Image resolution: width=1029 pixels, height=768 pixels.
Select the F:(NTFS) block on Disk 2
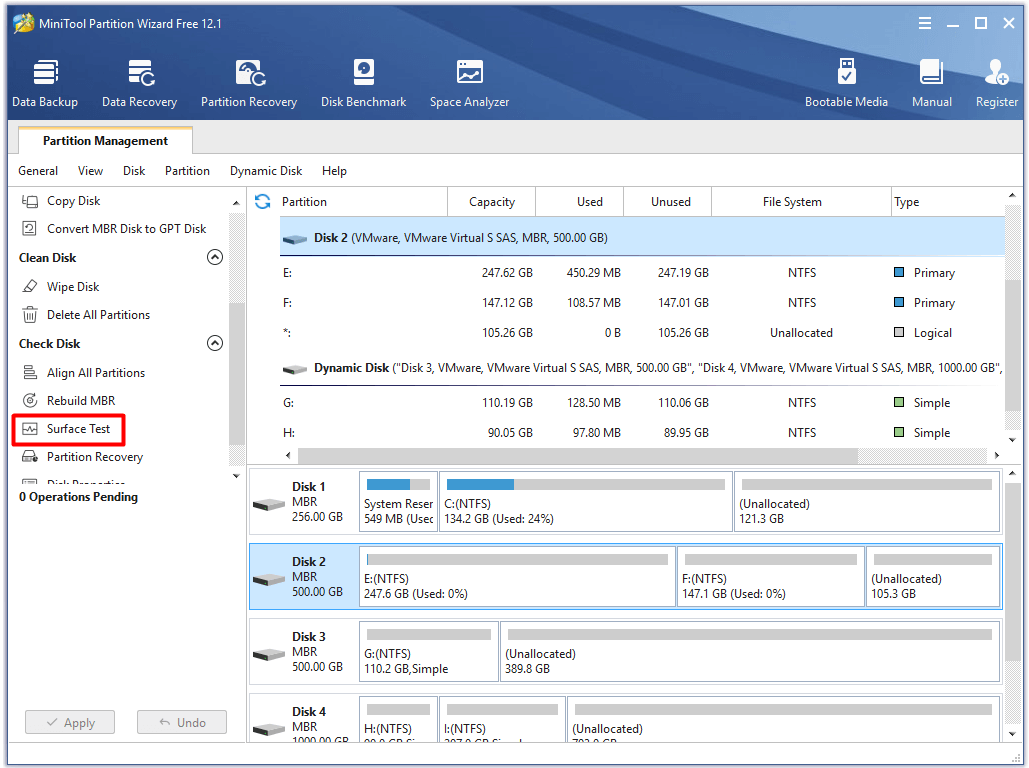pos(770,576)
